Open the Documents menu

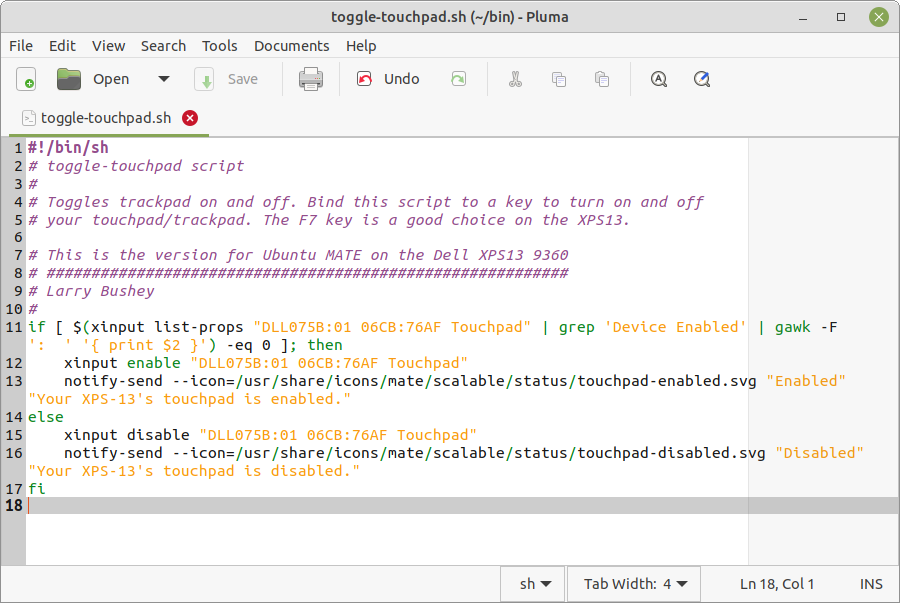291,45
